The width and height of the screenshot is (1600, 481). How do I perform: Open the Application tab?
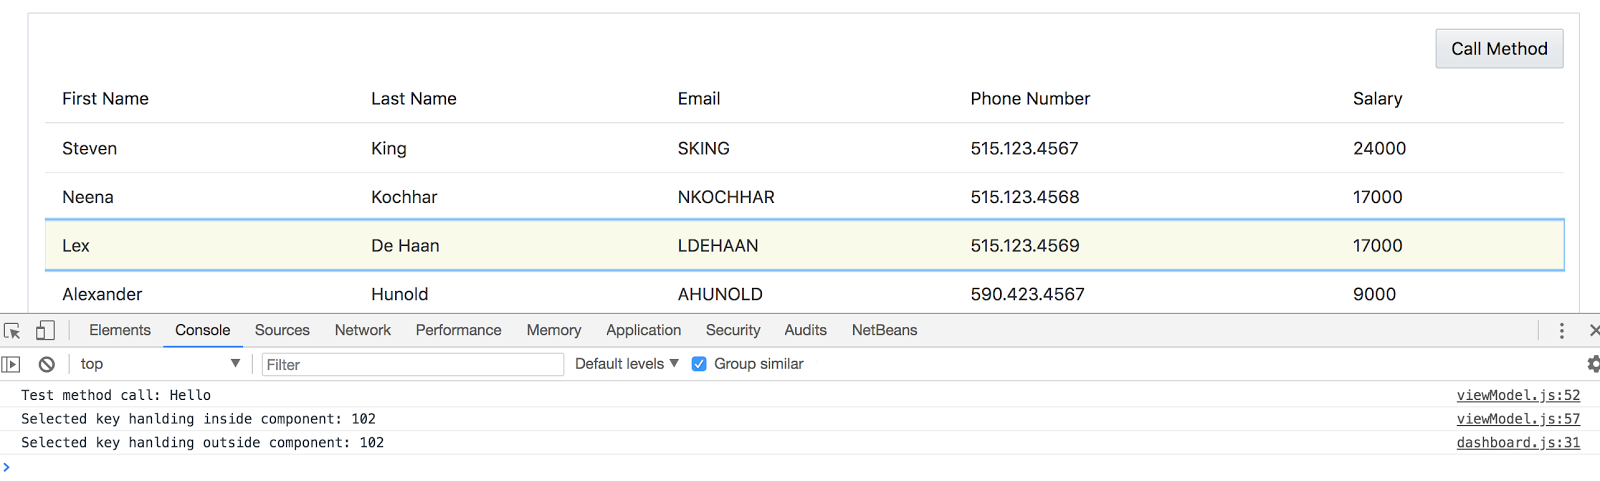[x=643, y=330]
